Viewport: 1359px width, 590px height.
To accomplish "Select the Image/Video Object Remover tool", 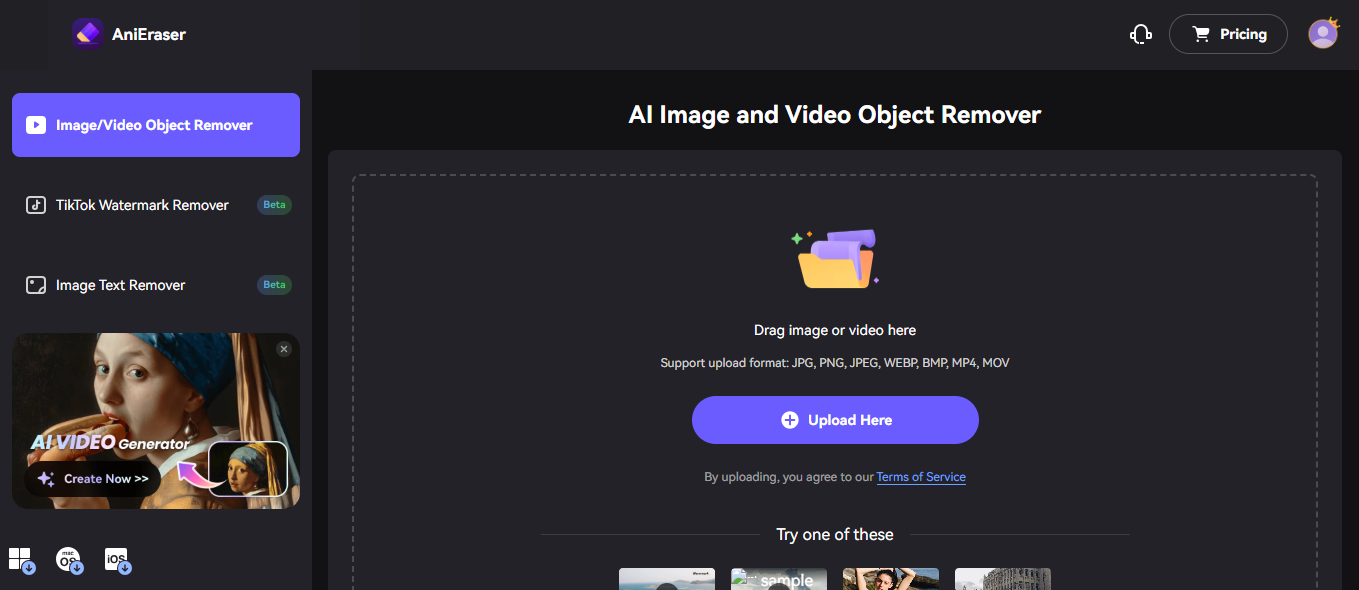I will 155,125.
